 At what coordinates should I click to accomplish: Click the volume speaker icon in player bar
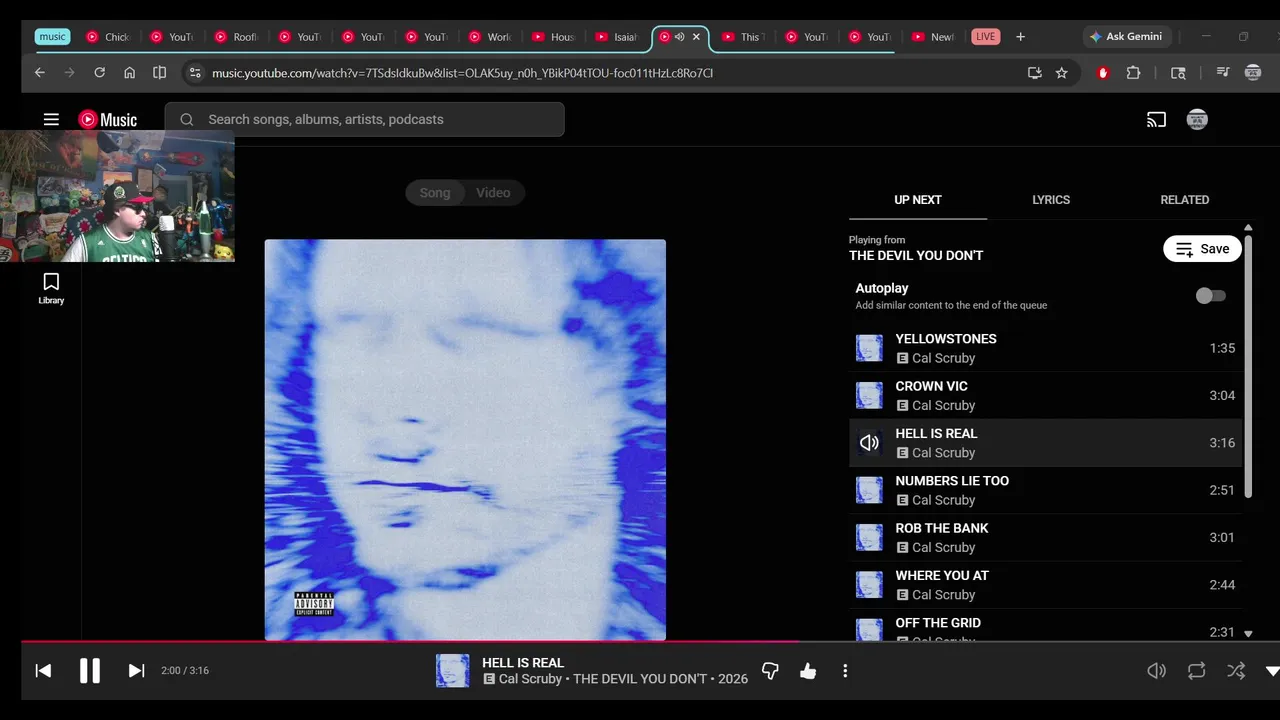1156,671
